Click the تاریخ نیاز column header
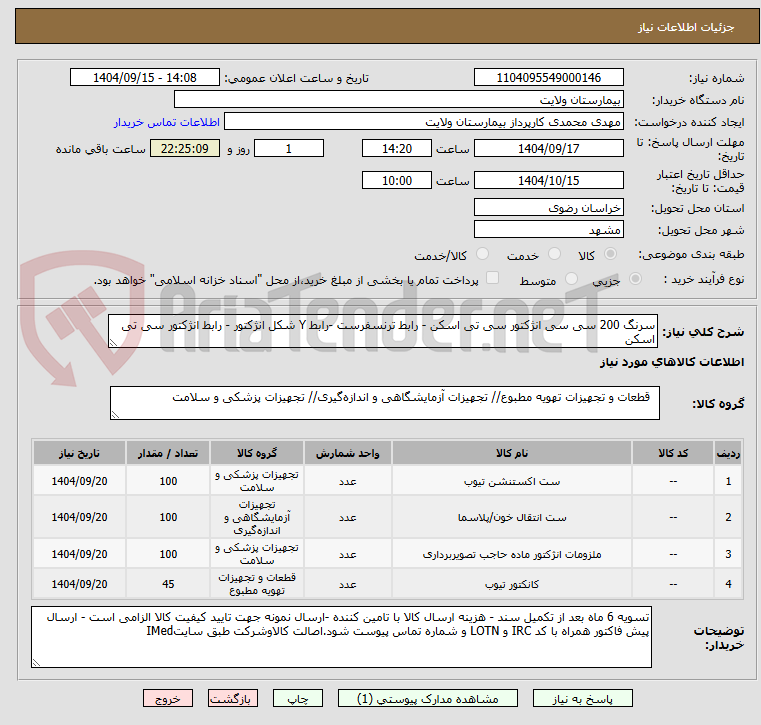This screenshot has height=725, width=761. (x=79, y=453)
